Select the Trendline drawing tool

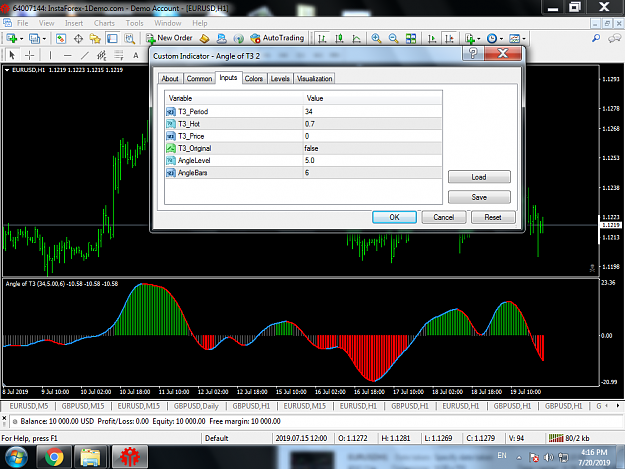coord(85,55)
